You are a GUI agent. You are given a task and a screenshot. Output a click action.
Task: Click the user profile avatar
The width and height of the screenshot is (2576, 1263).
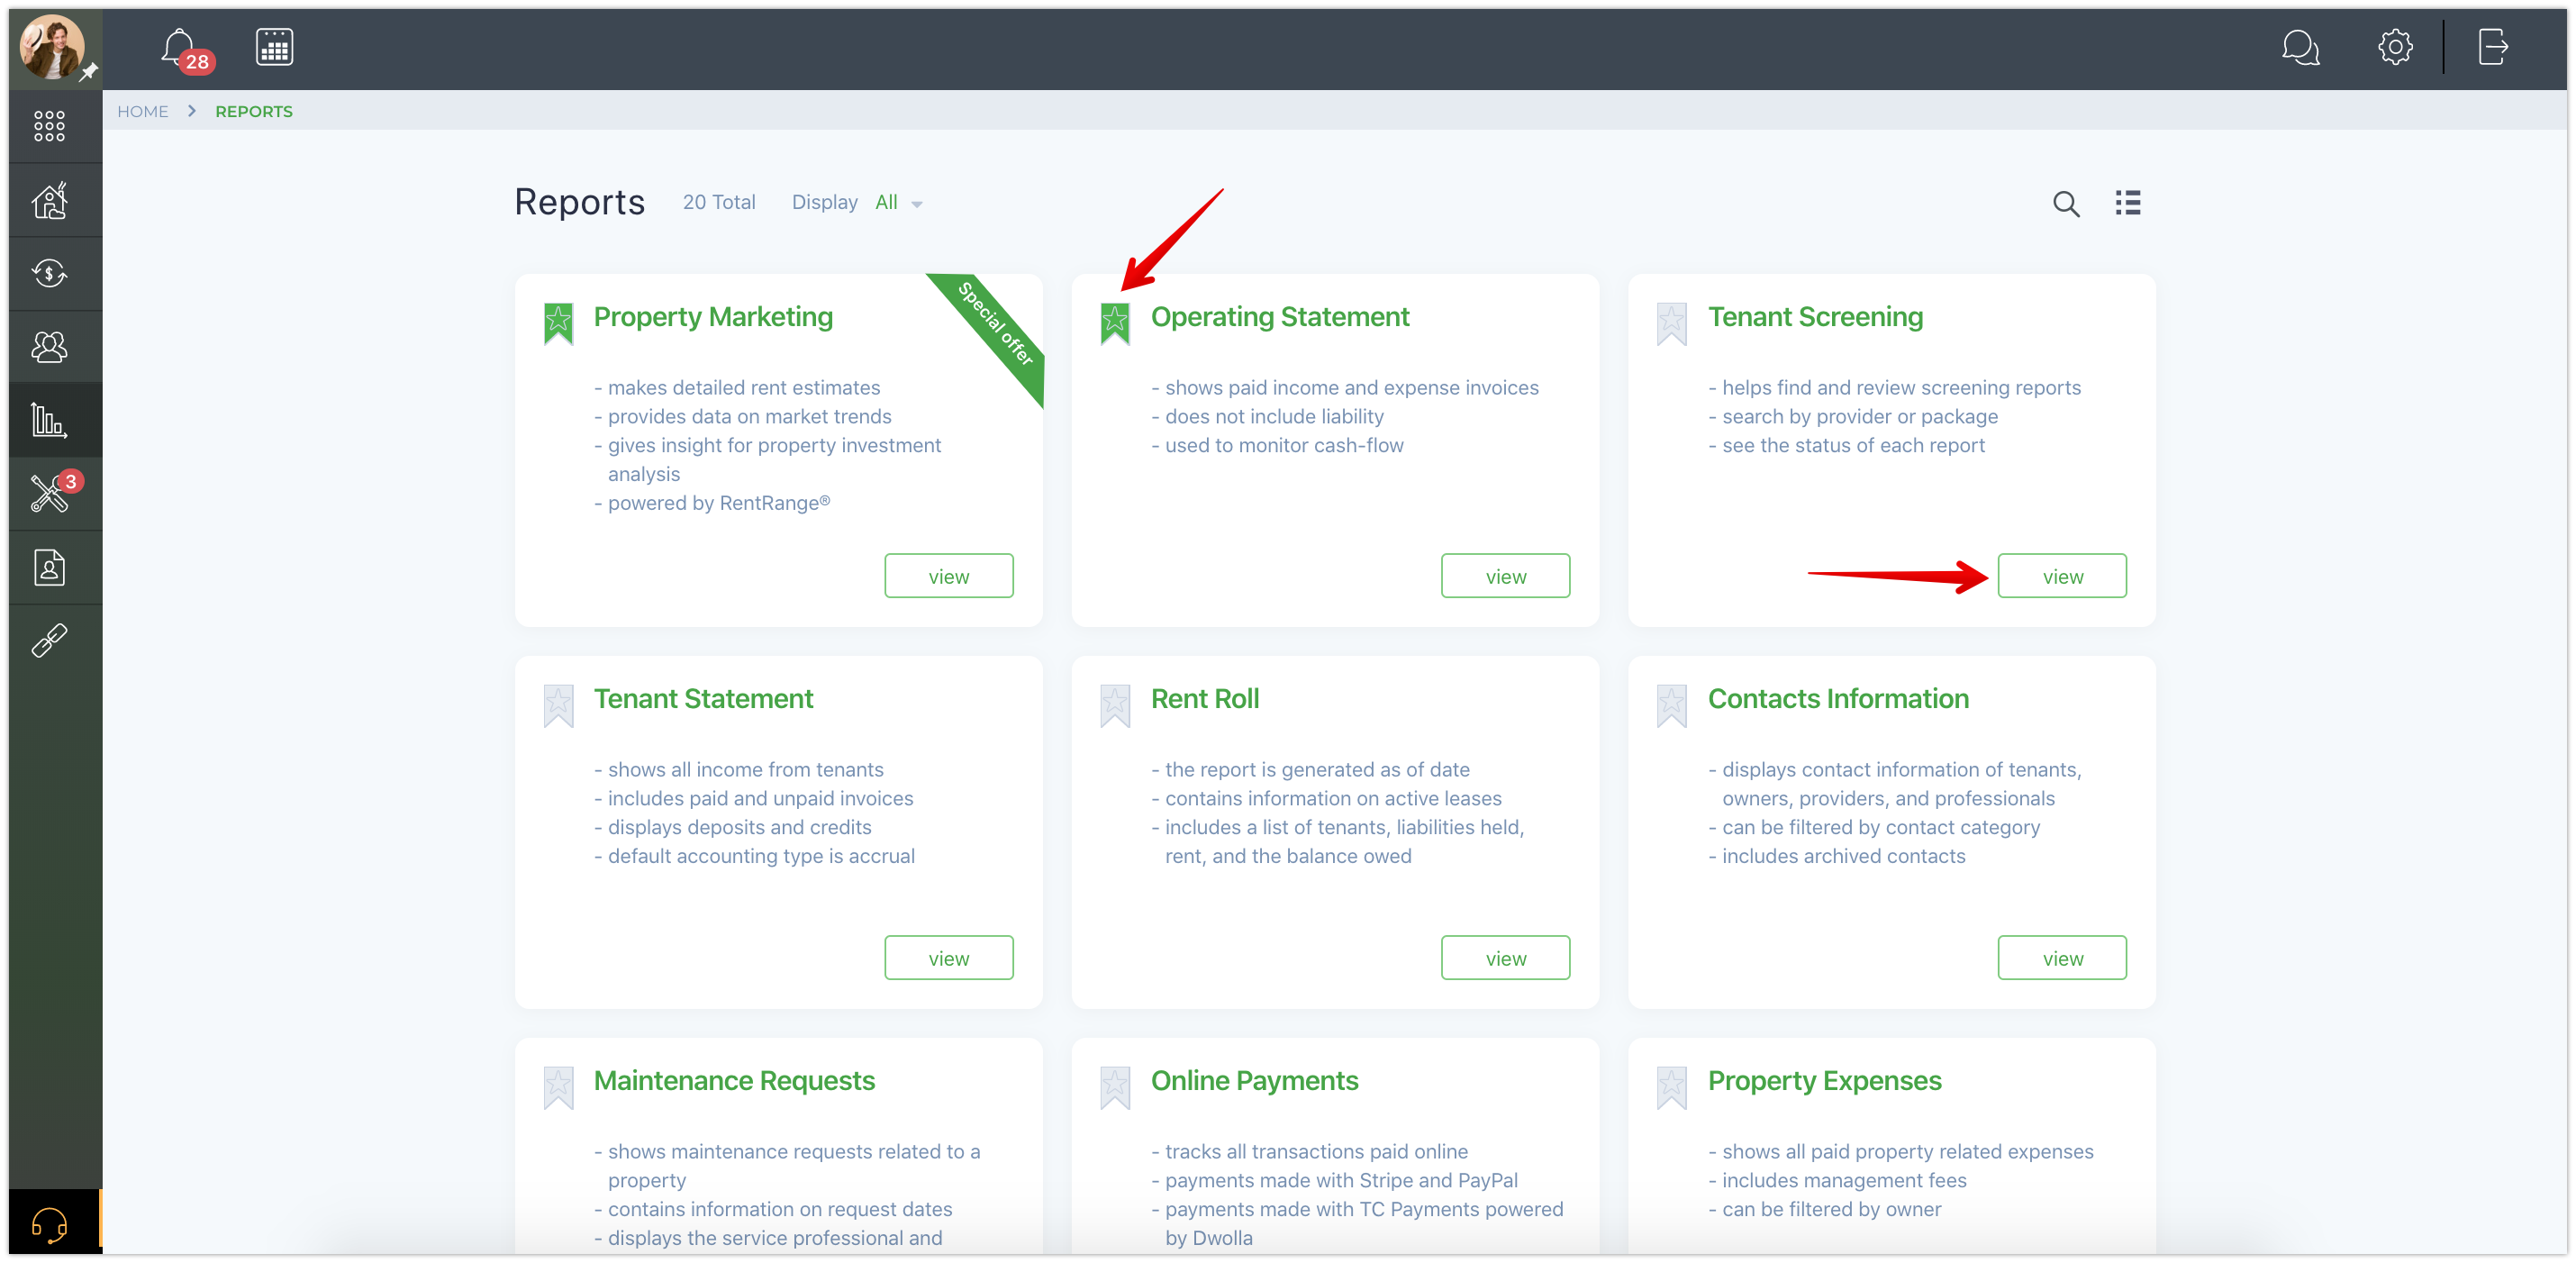(52, 47)
